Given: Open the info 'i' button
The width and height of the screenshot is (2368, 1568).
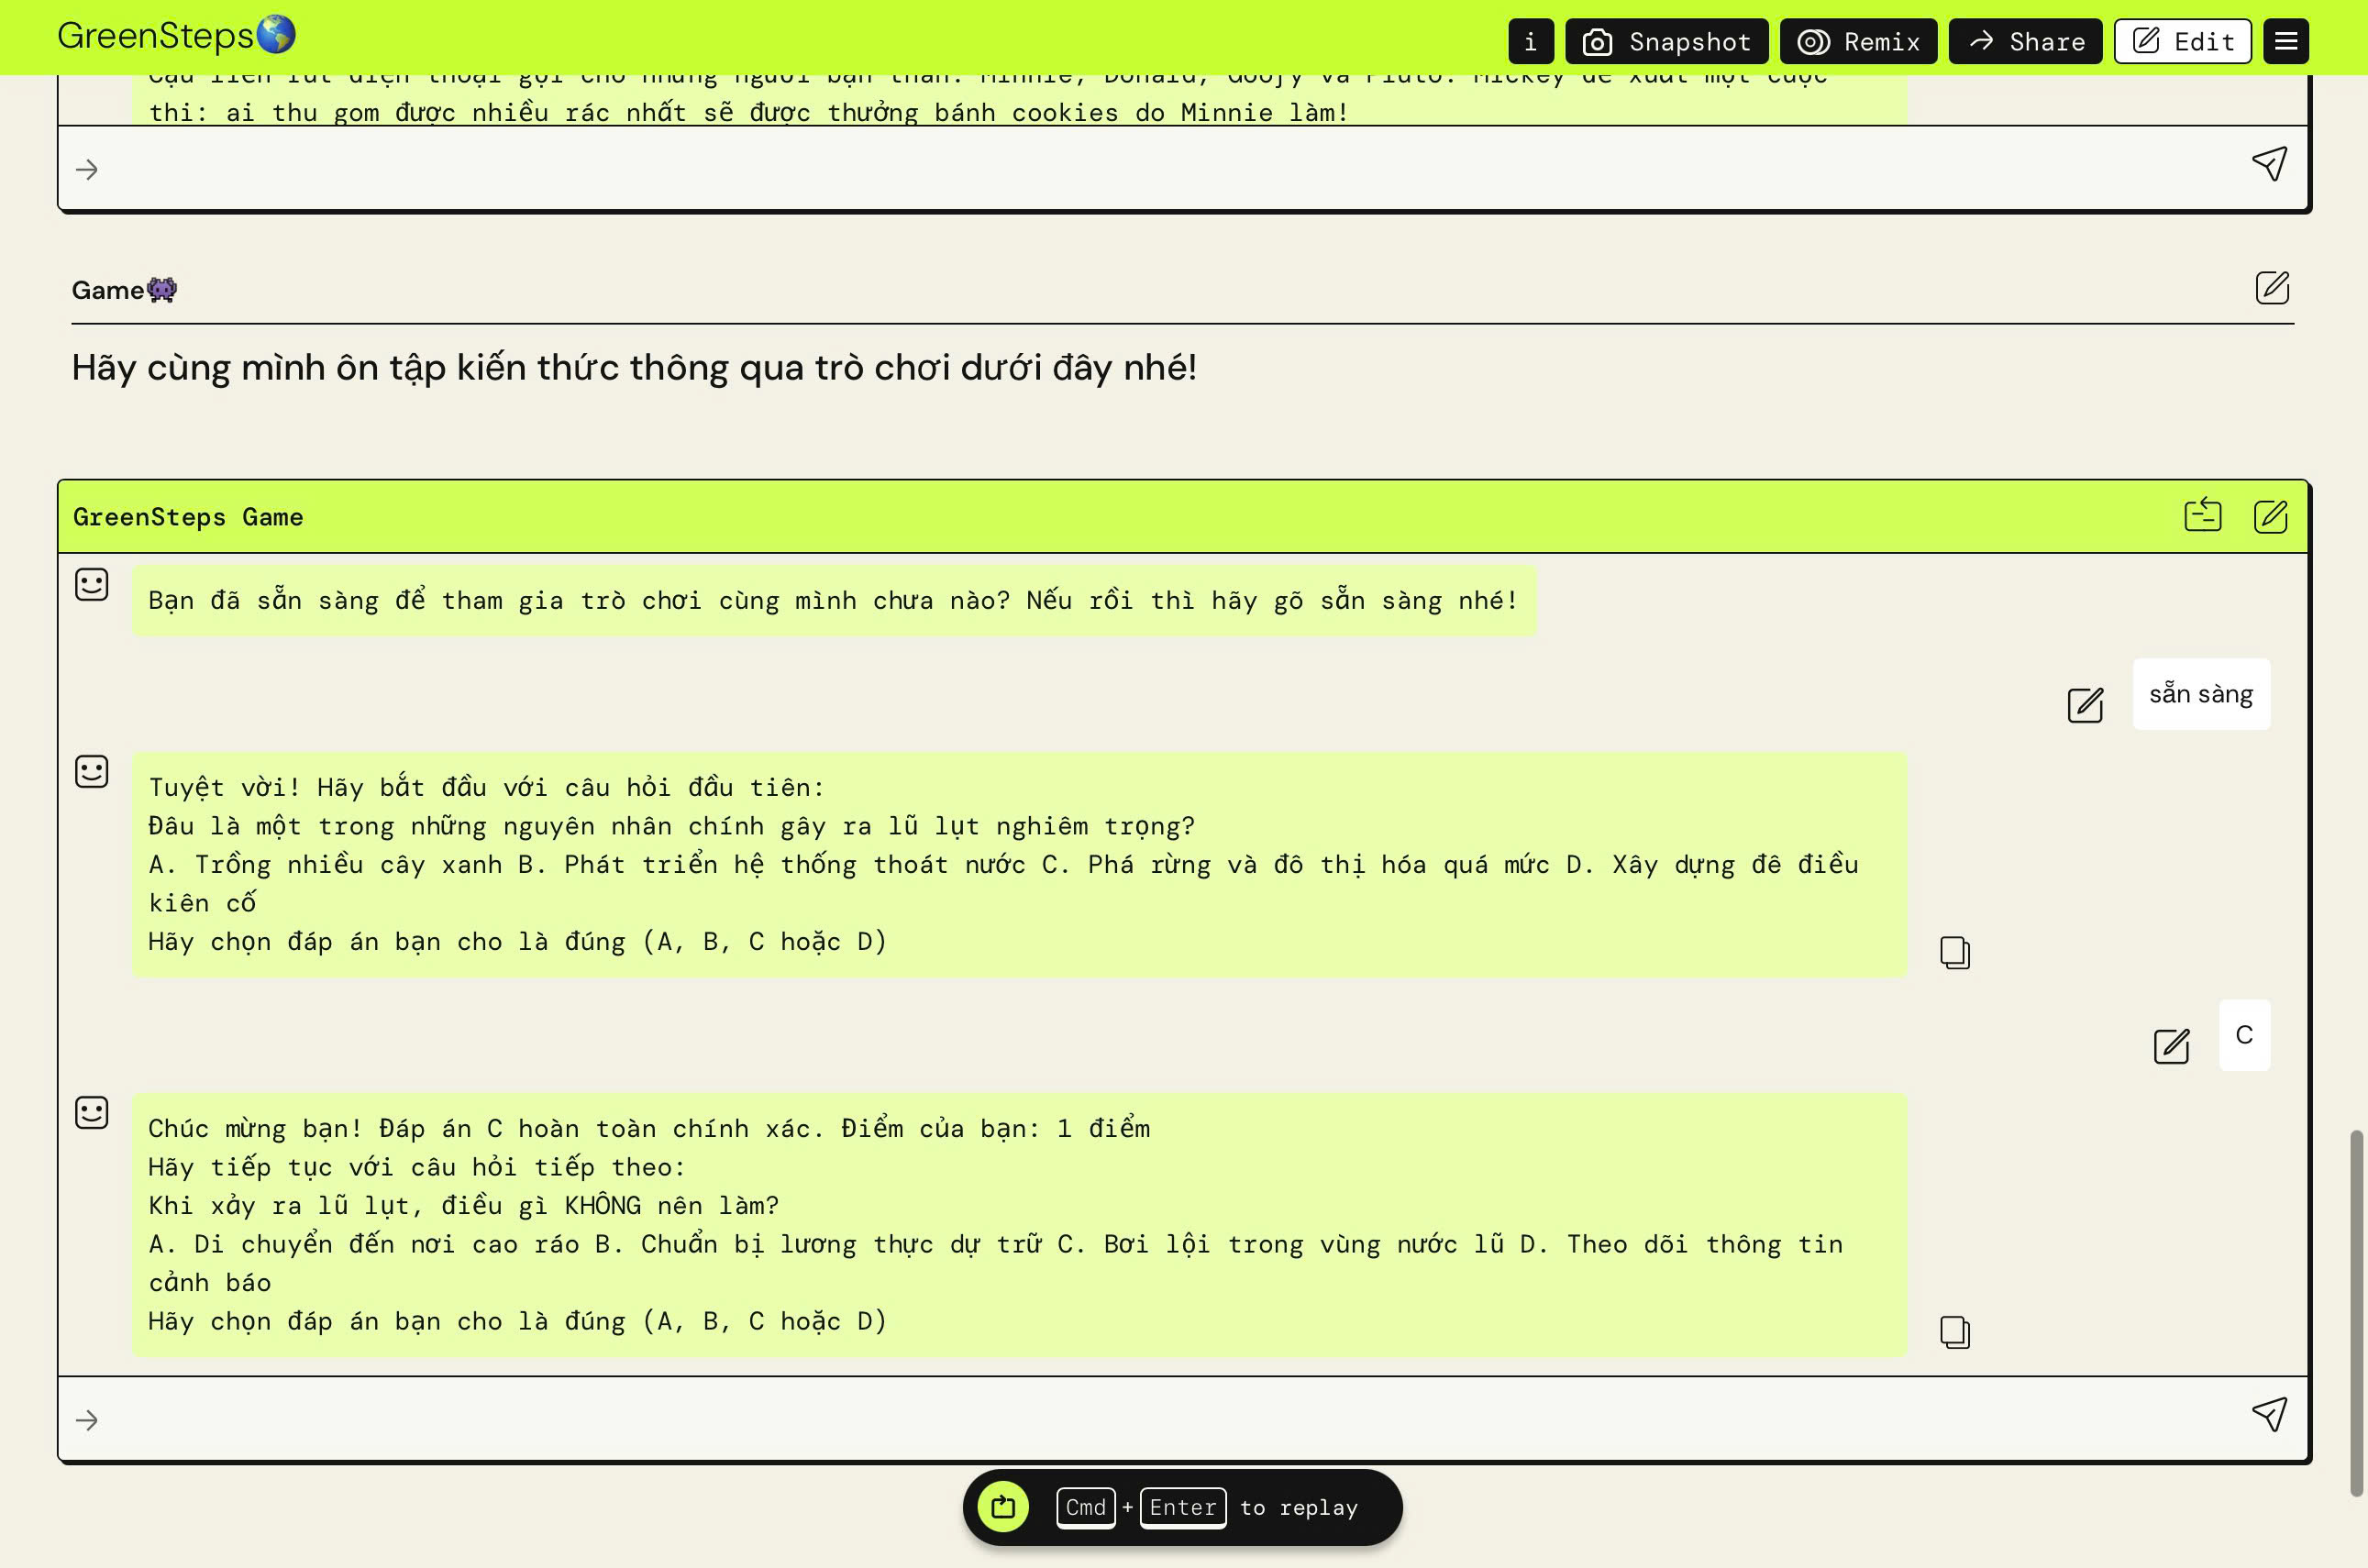Looking at the screenshot, I should coord(1530,41).
